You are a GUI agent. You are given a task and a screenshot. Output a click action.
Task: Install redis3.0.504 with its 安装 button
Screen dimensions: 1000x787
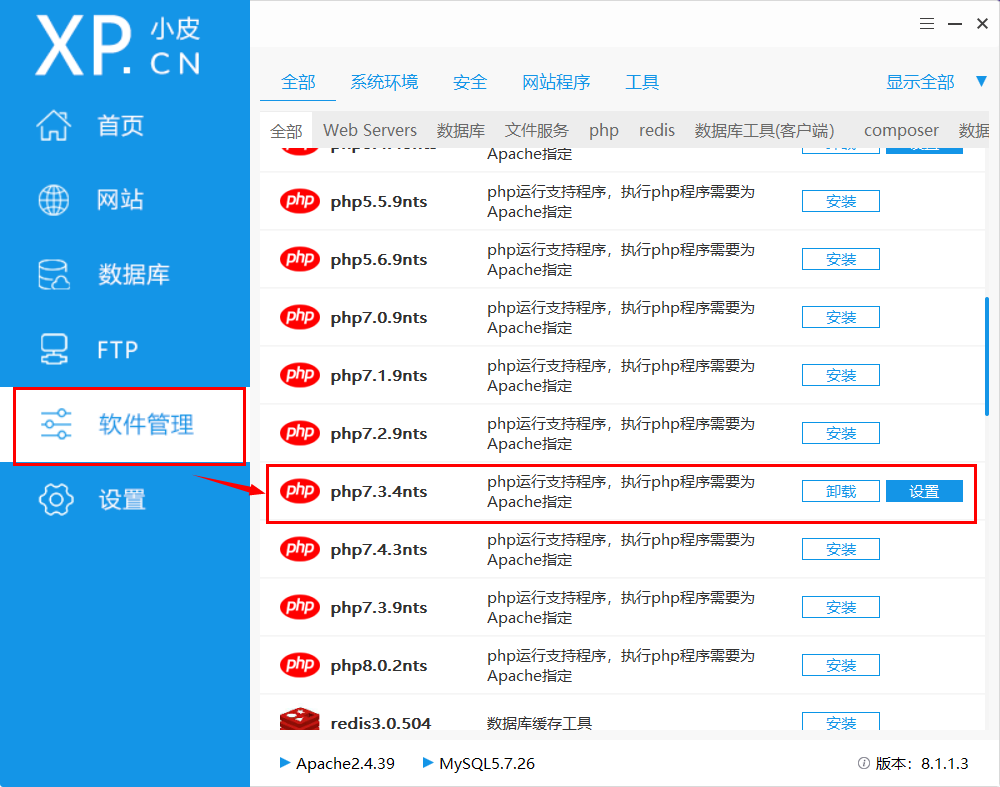(841, 721)
